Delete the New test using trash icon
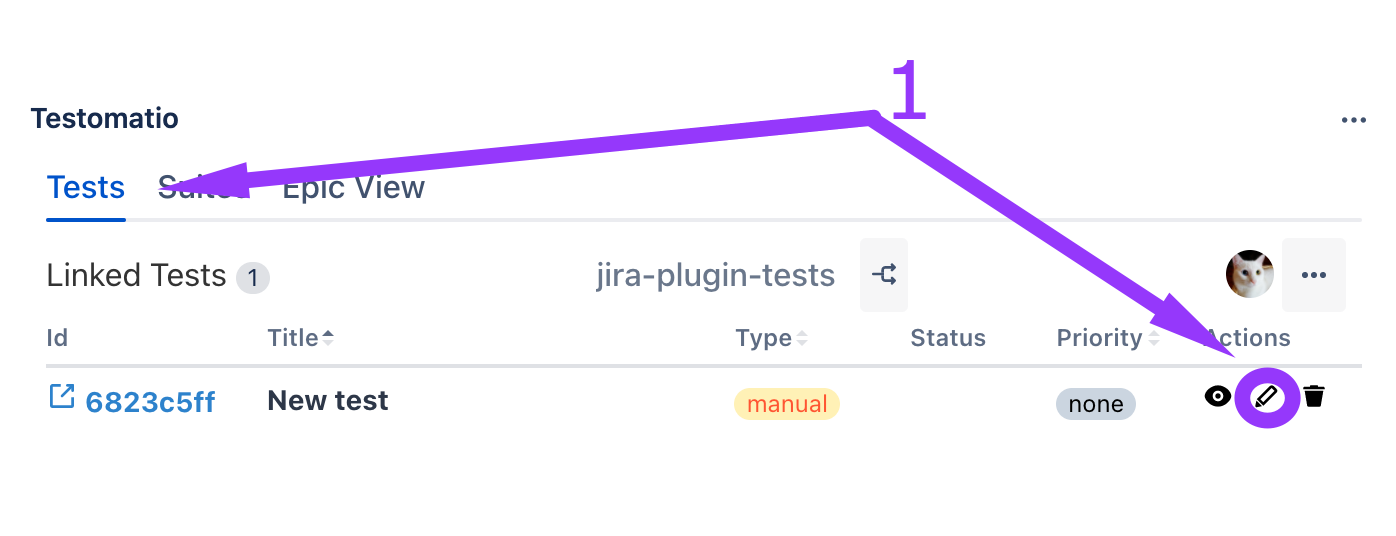 [1314, 397]
